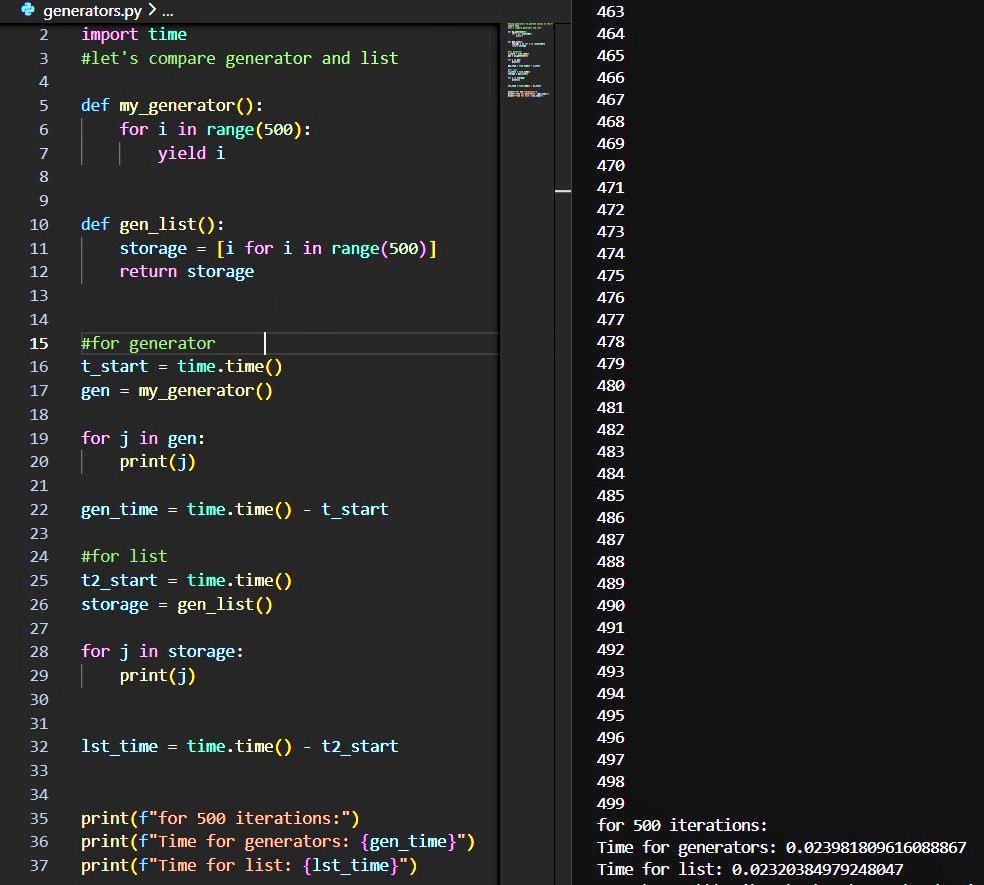Click 'for j in gen:' loop line
The height and width of the screenshot is (885, 984).
point(143,438)
